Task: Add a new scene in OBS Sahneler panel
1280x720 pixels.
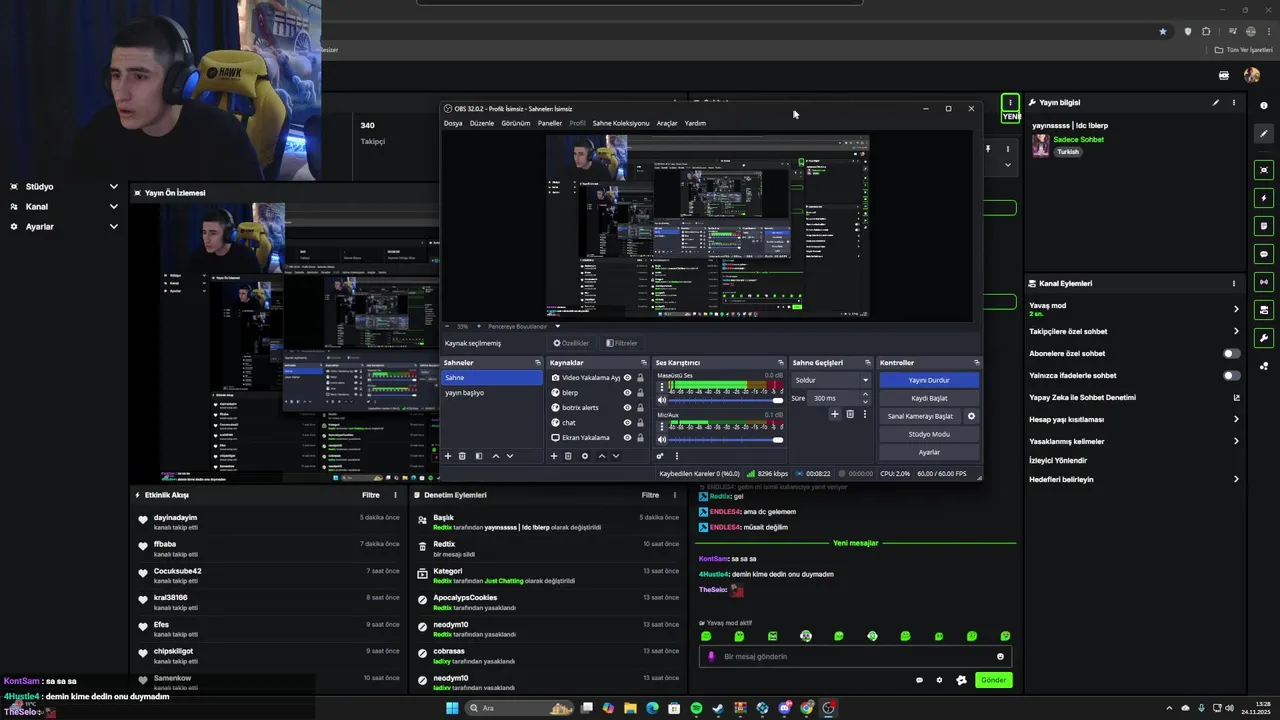Action: pos(448,456)
